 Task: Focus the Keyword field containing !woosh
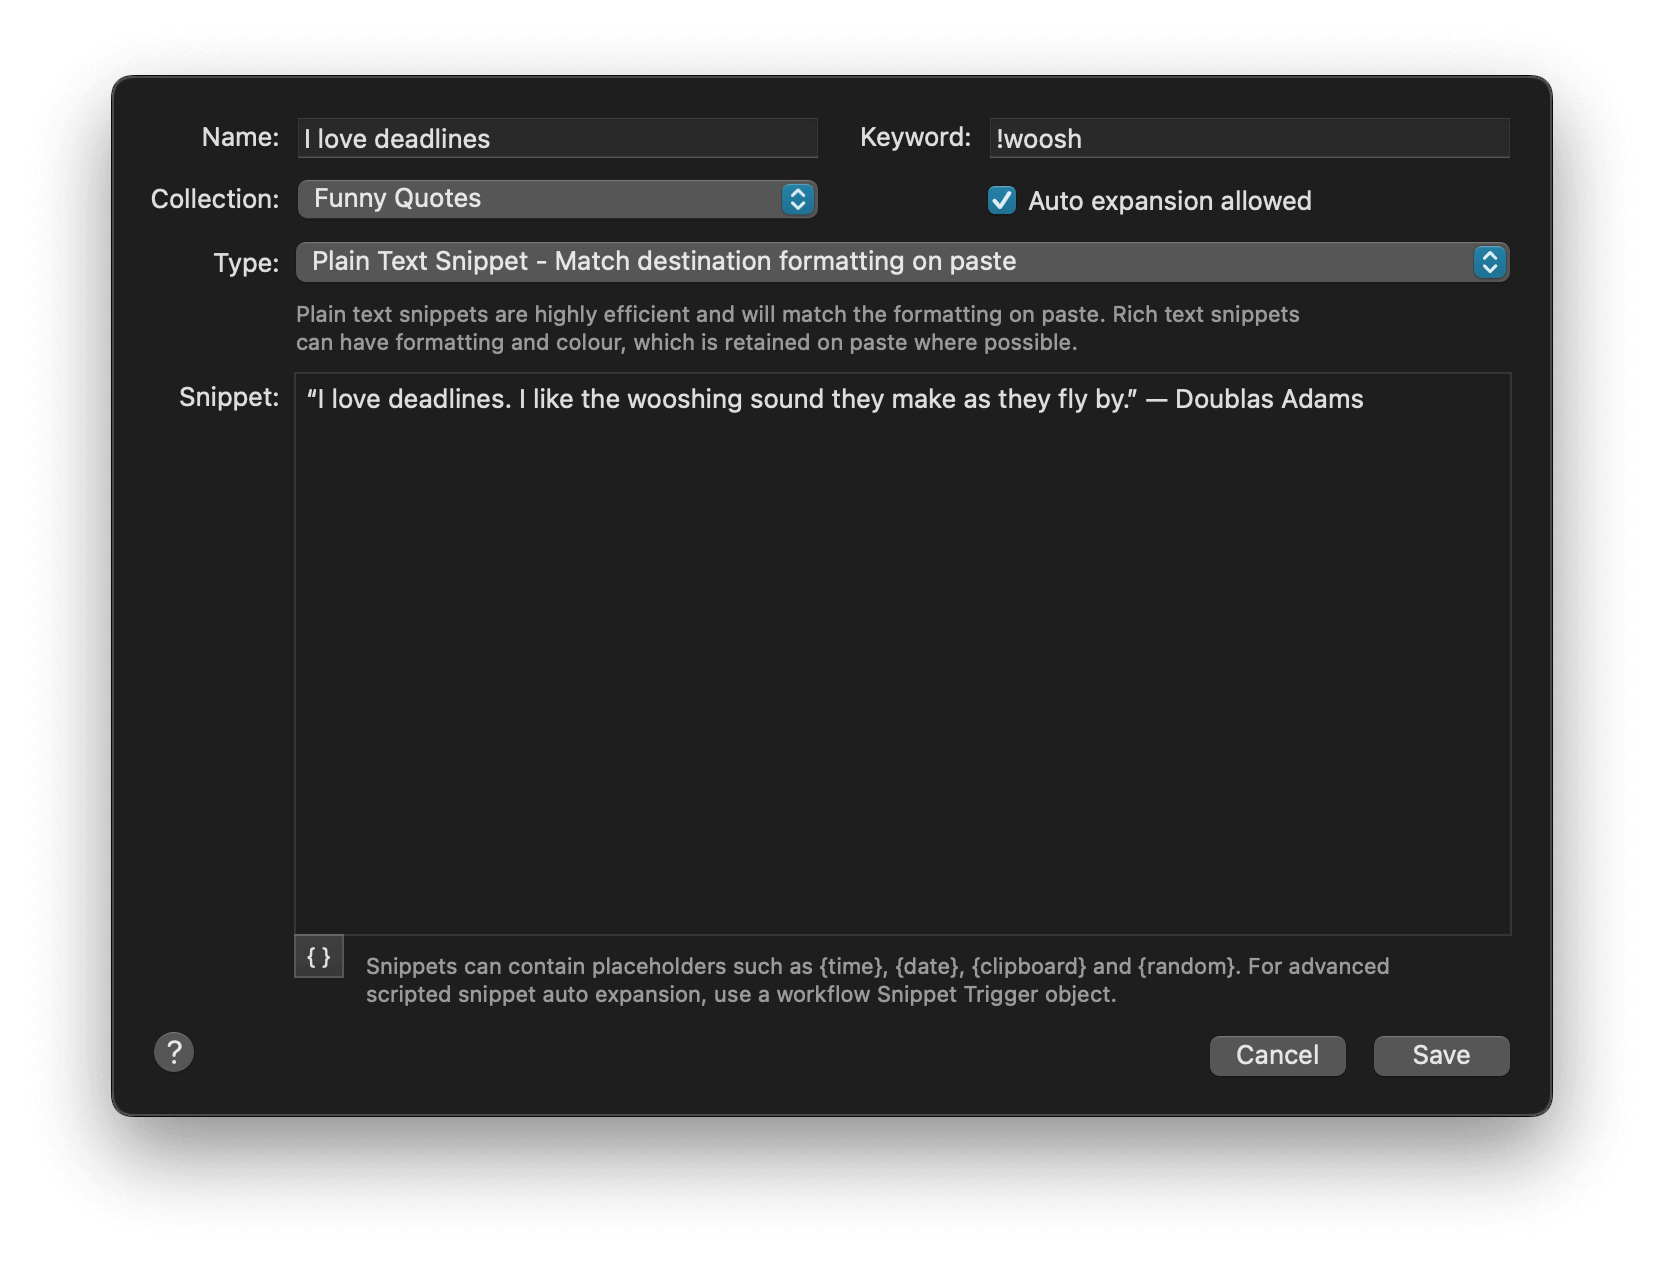1249,139
